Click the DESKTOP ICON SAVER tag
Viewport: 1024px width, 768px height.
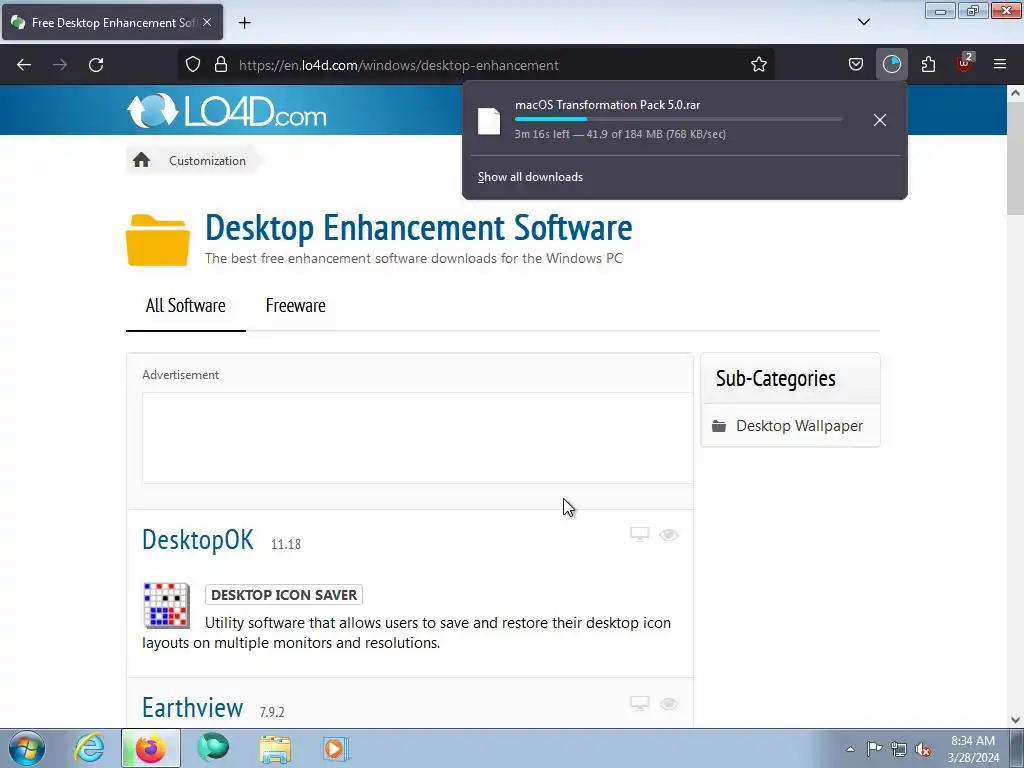[x=283, y=595]
